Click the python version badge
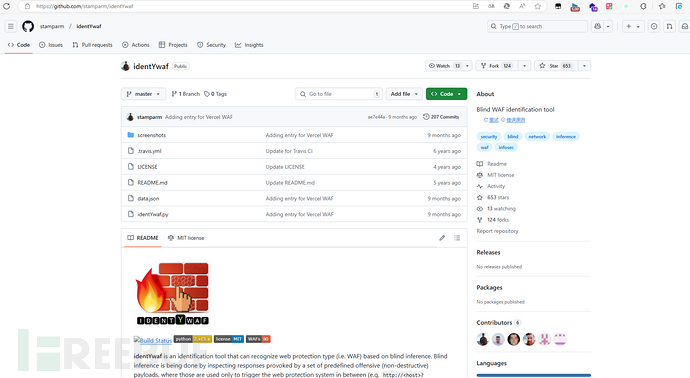The height and width of the screenshot is (378, 690). pos(193,339)
